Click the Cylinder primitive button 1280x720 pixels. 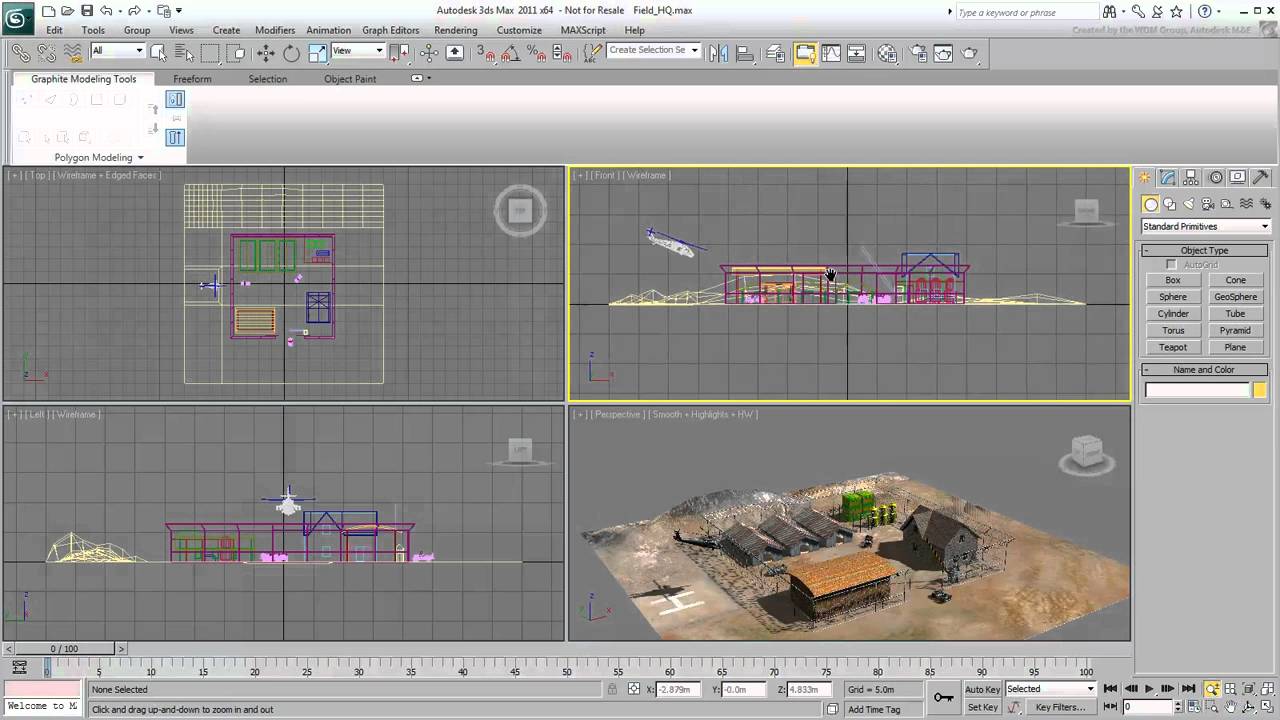tap(1173, 314)
